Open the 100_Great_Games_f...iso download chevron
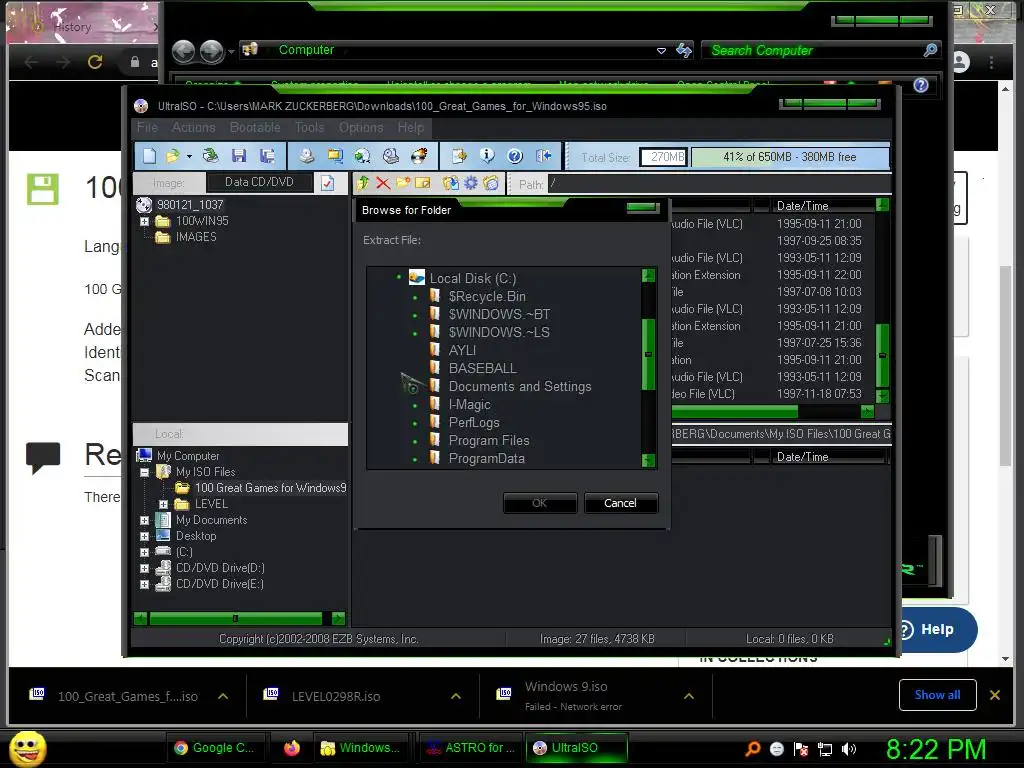1024x768 pixels. click(223, 696)
